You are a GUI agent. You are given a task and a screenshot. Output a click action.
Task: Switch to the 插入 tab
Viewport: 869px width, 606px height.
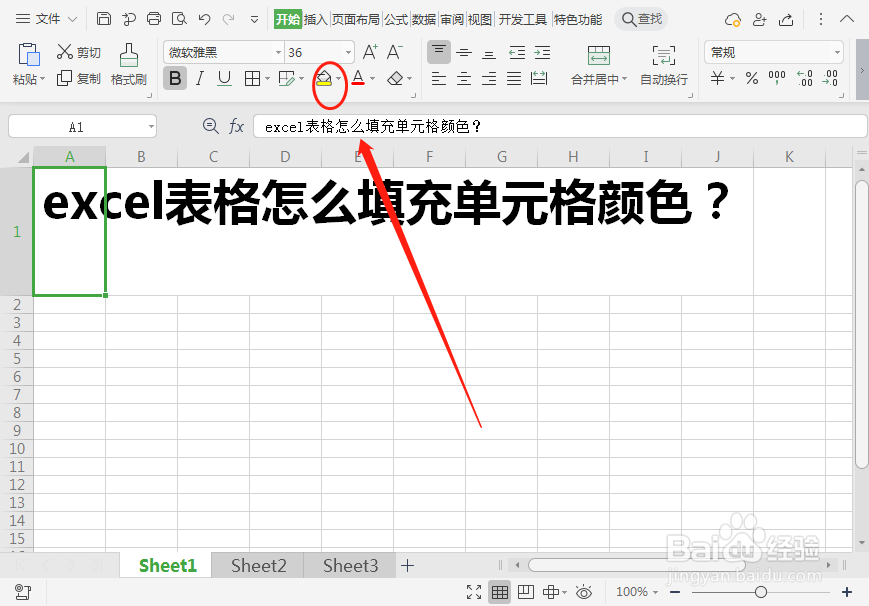coord(316,19)
